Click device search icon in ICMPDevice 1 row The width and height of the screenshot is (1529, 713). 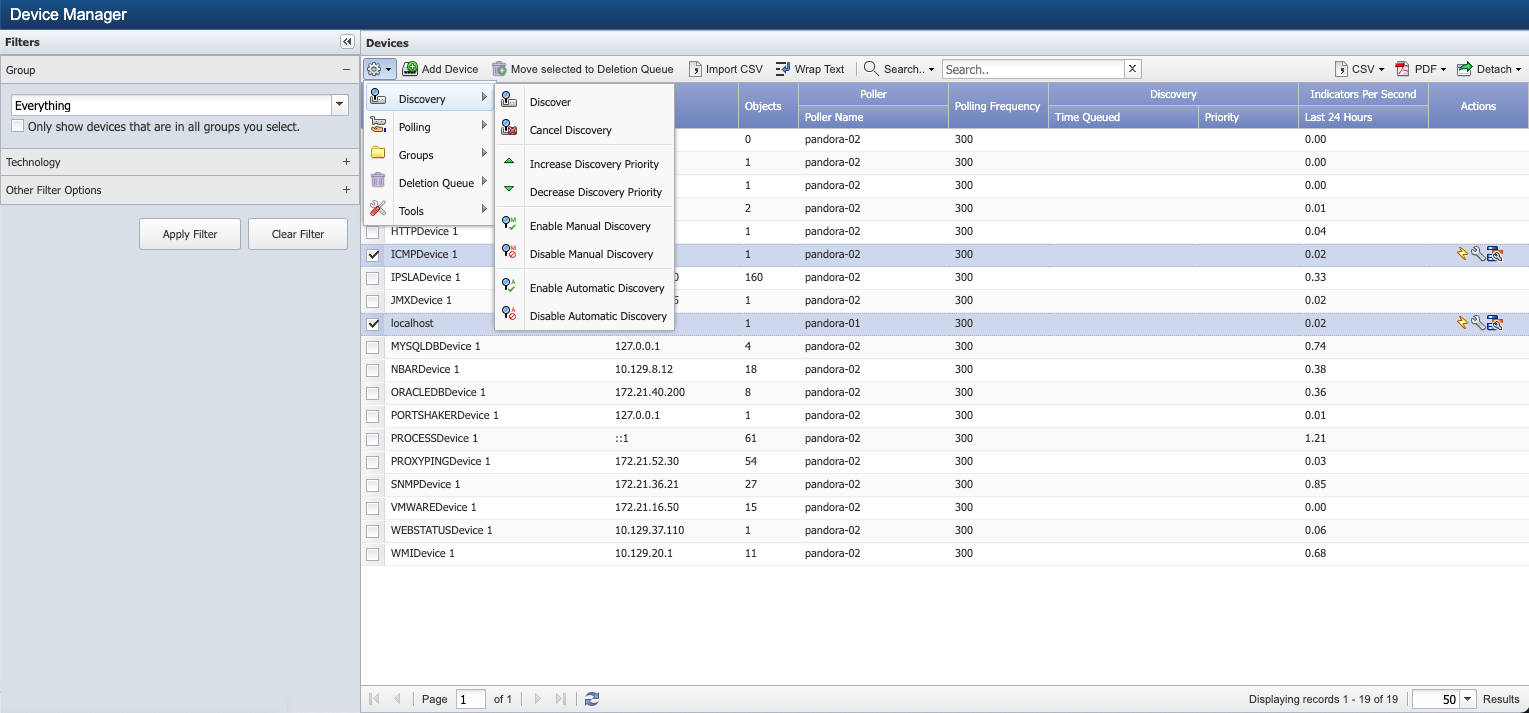click(1495, 254)
